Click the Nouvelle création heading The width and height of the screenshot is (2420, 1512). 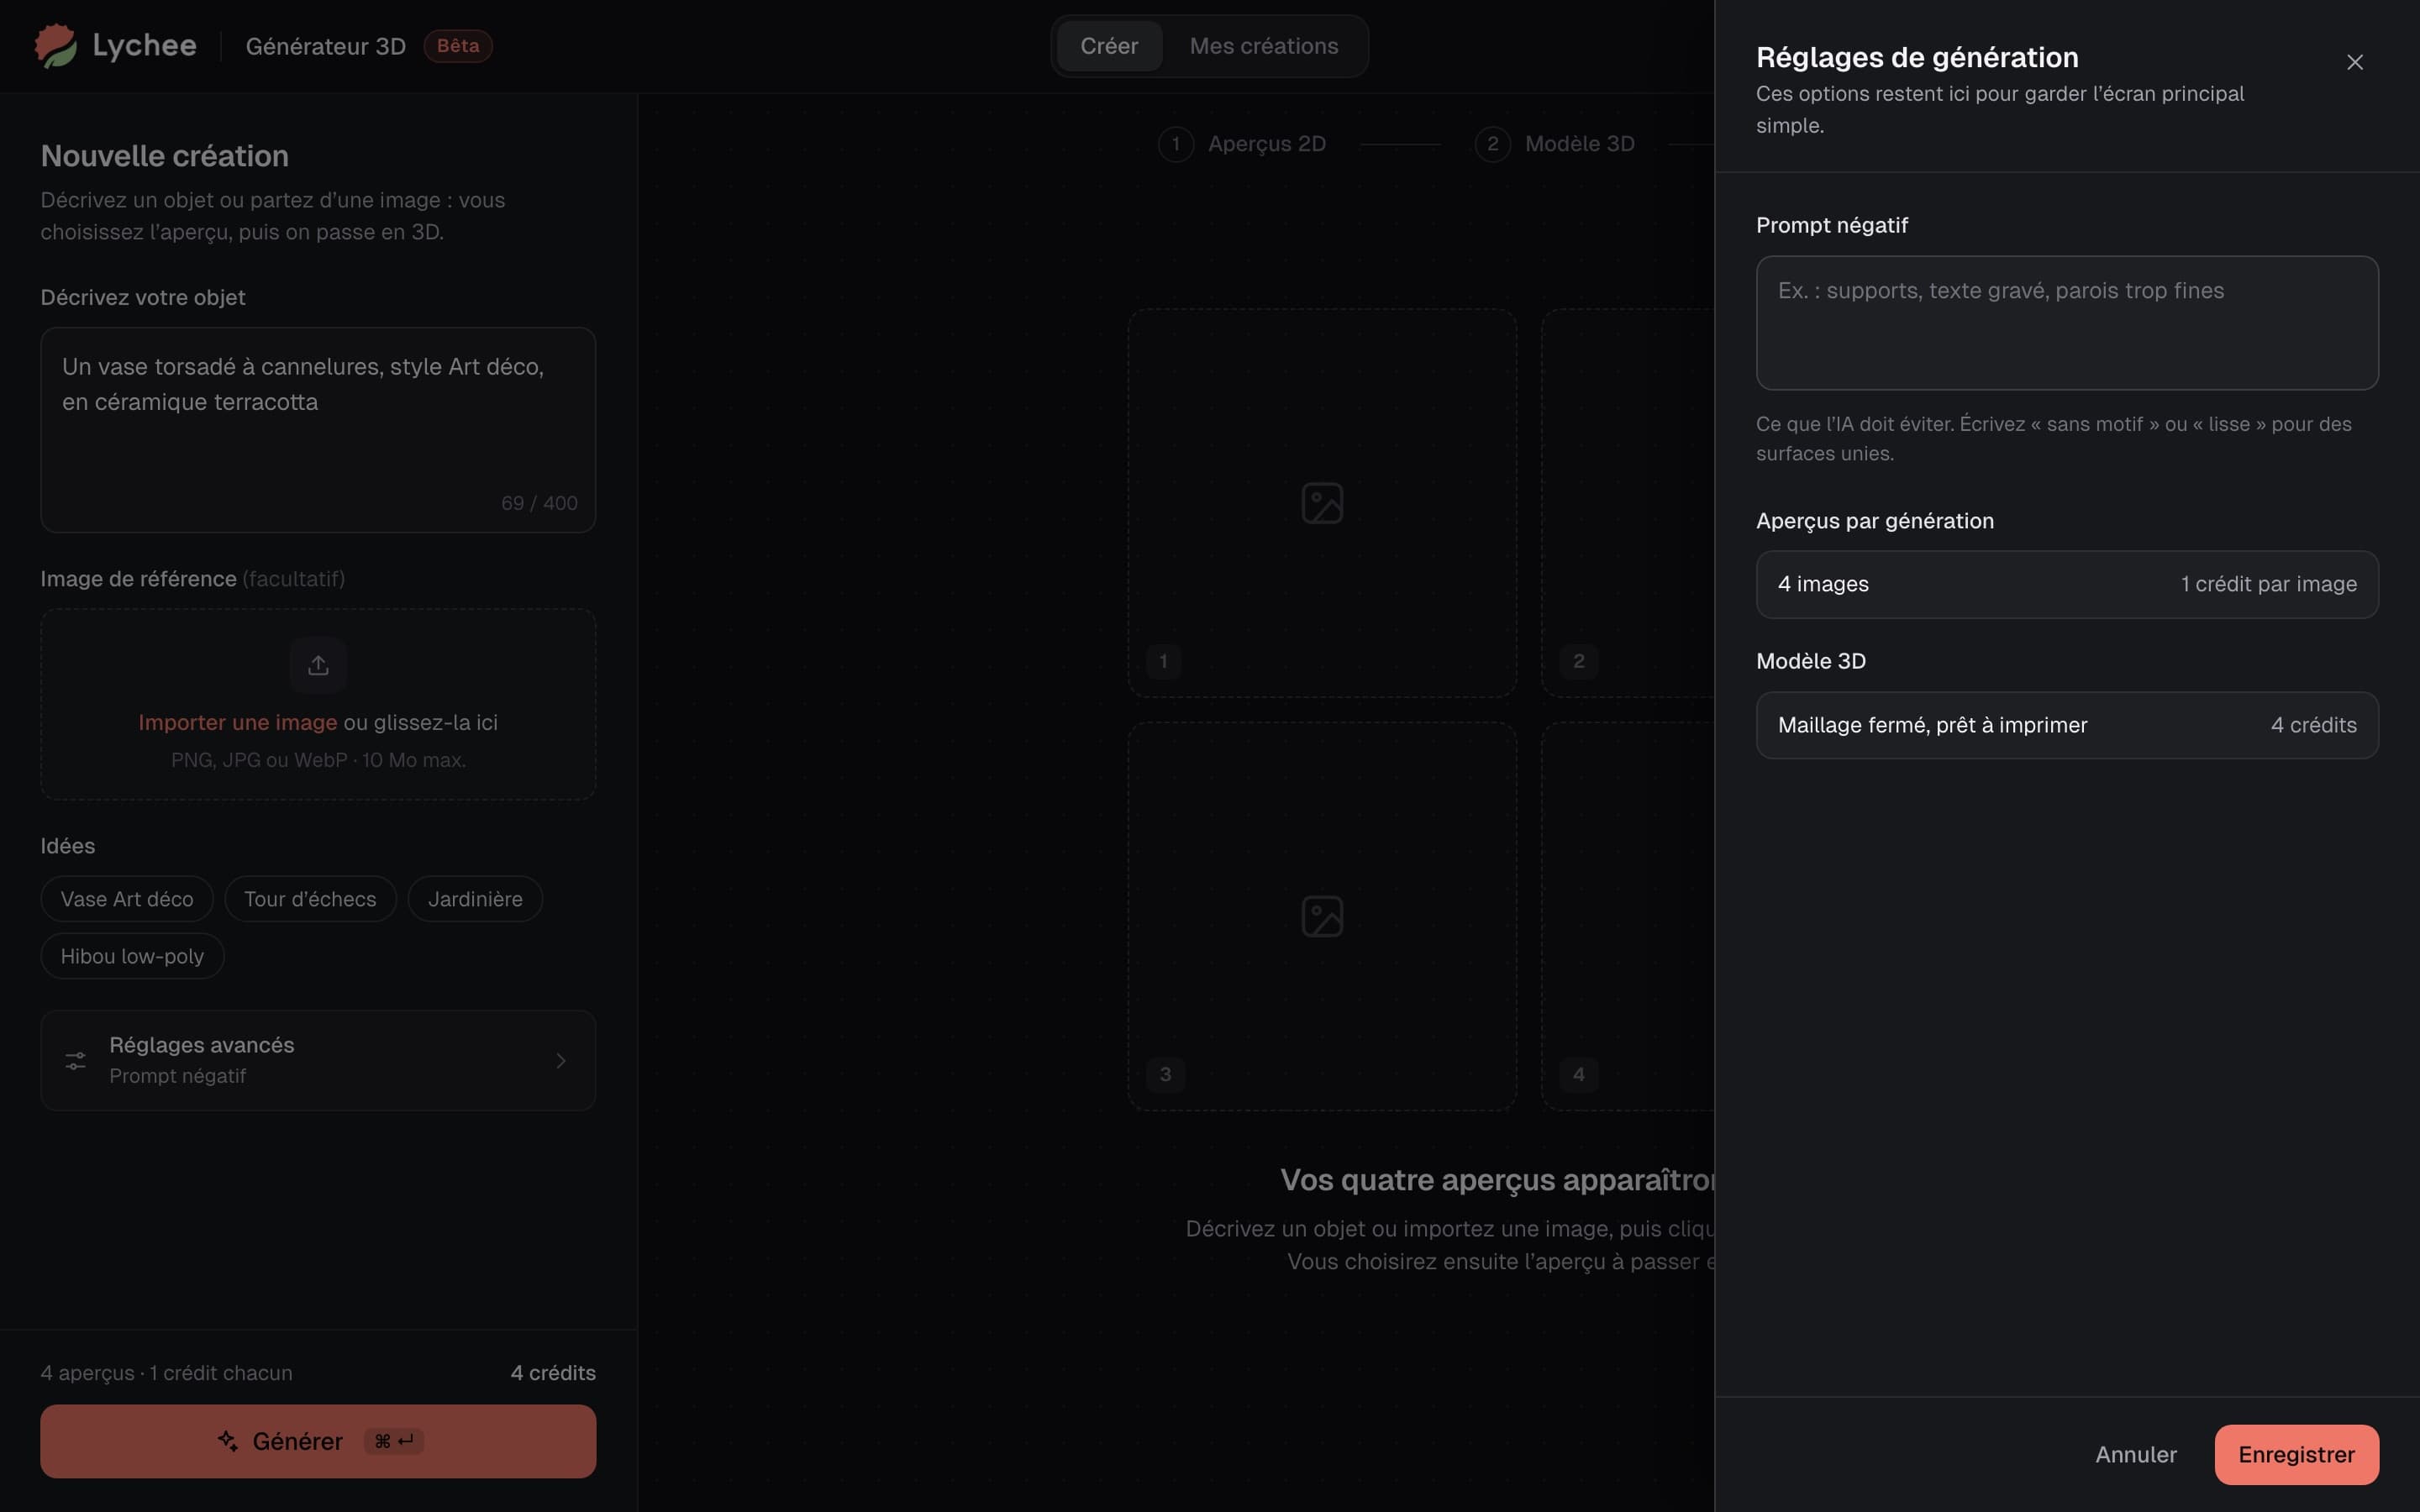(165, 156)
